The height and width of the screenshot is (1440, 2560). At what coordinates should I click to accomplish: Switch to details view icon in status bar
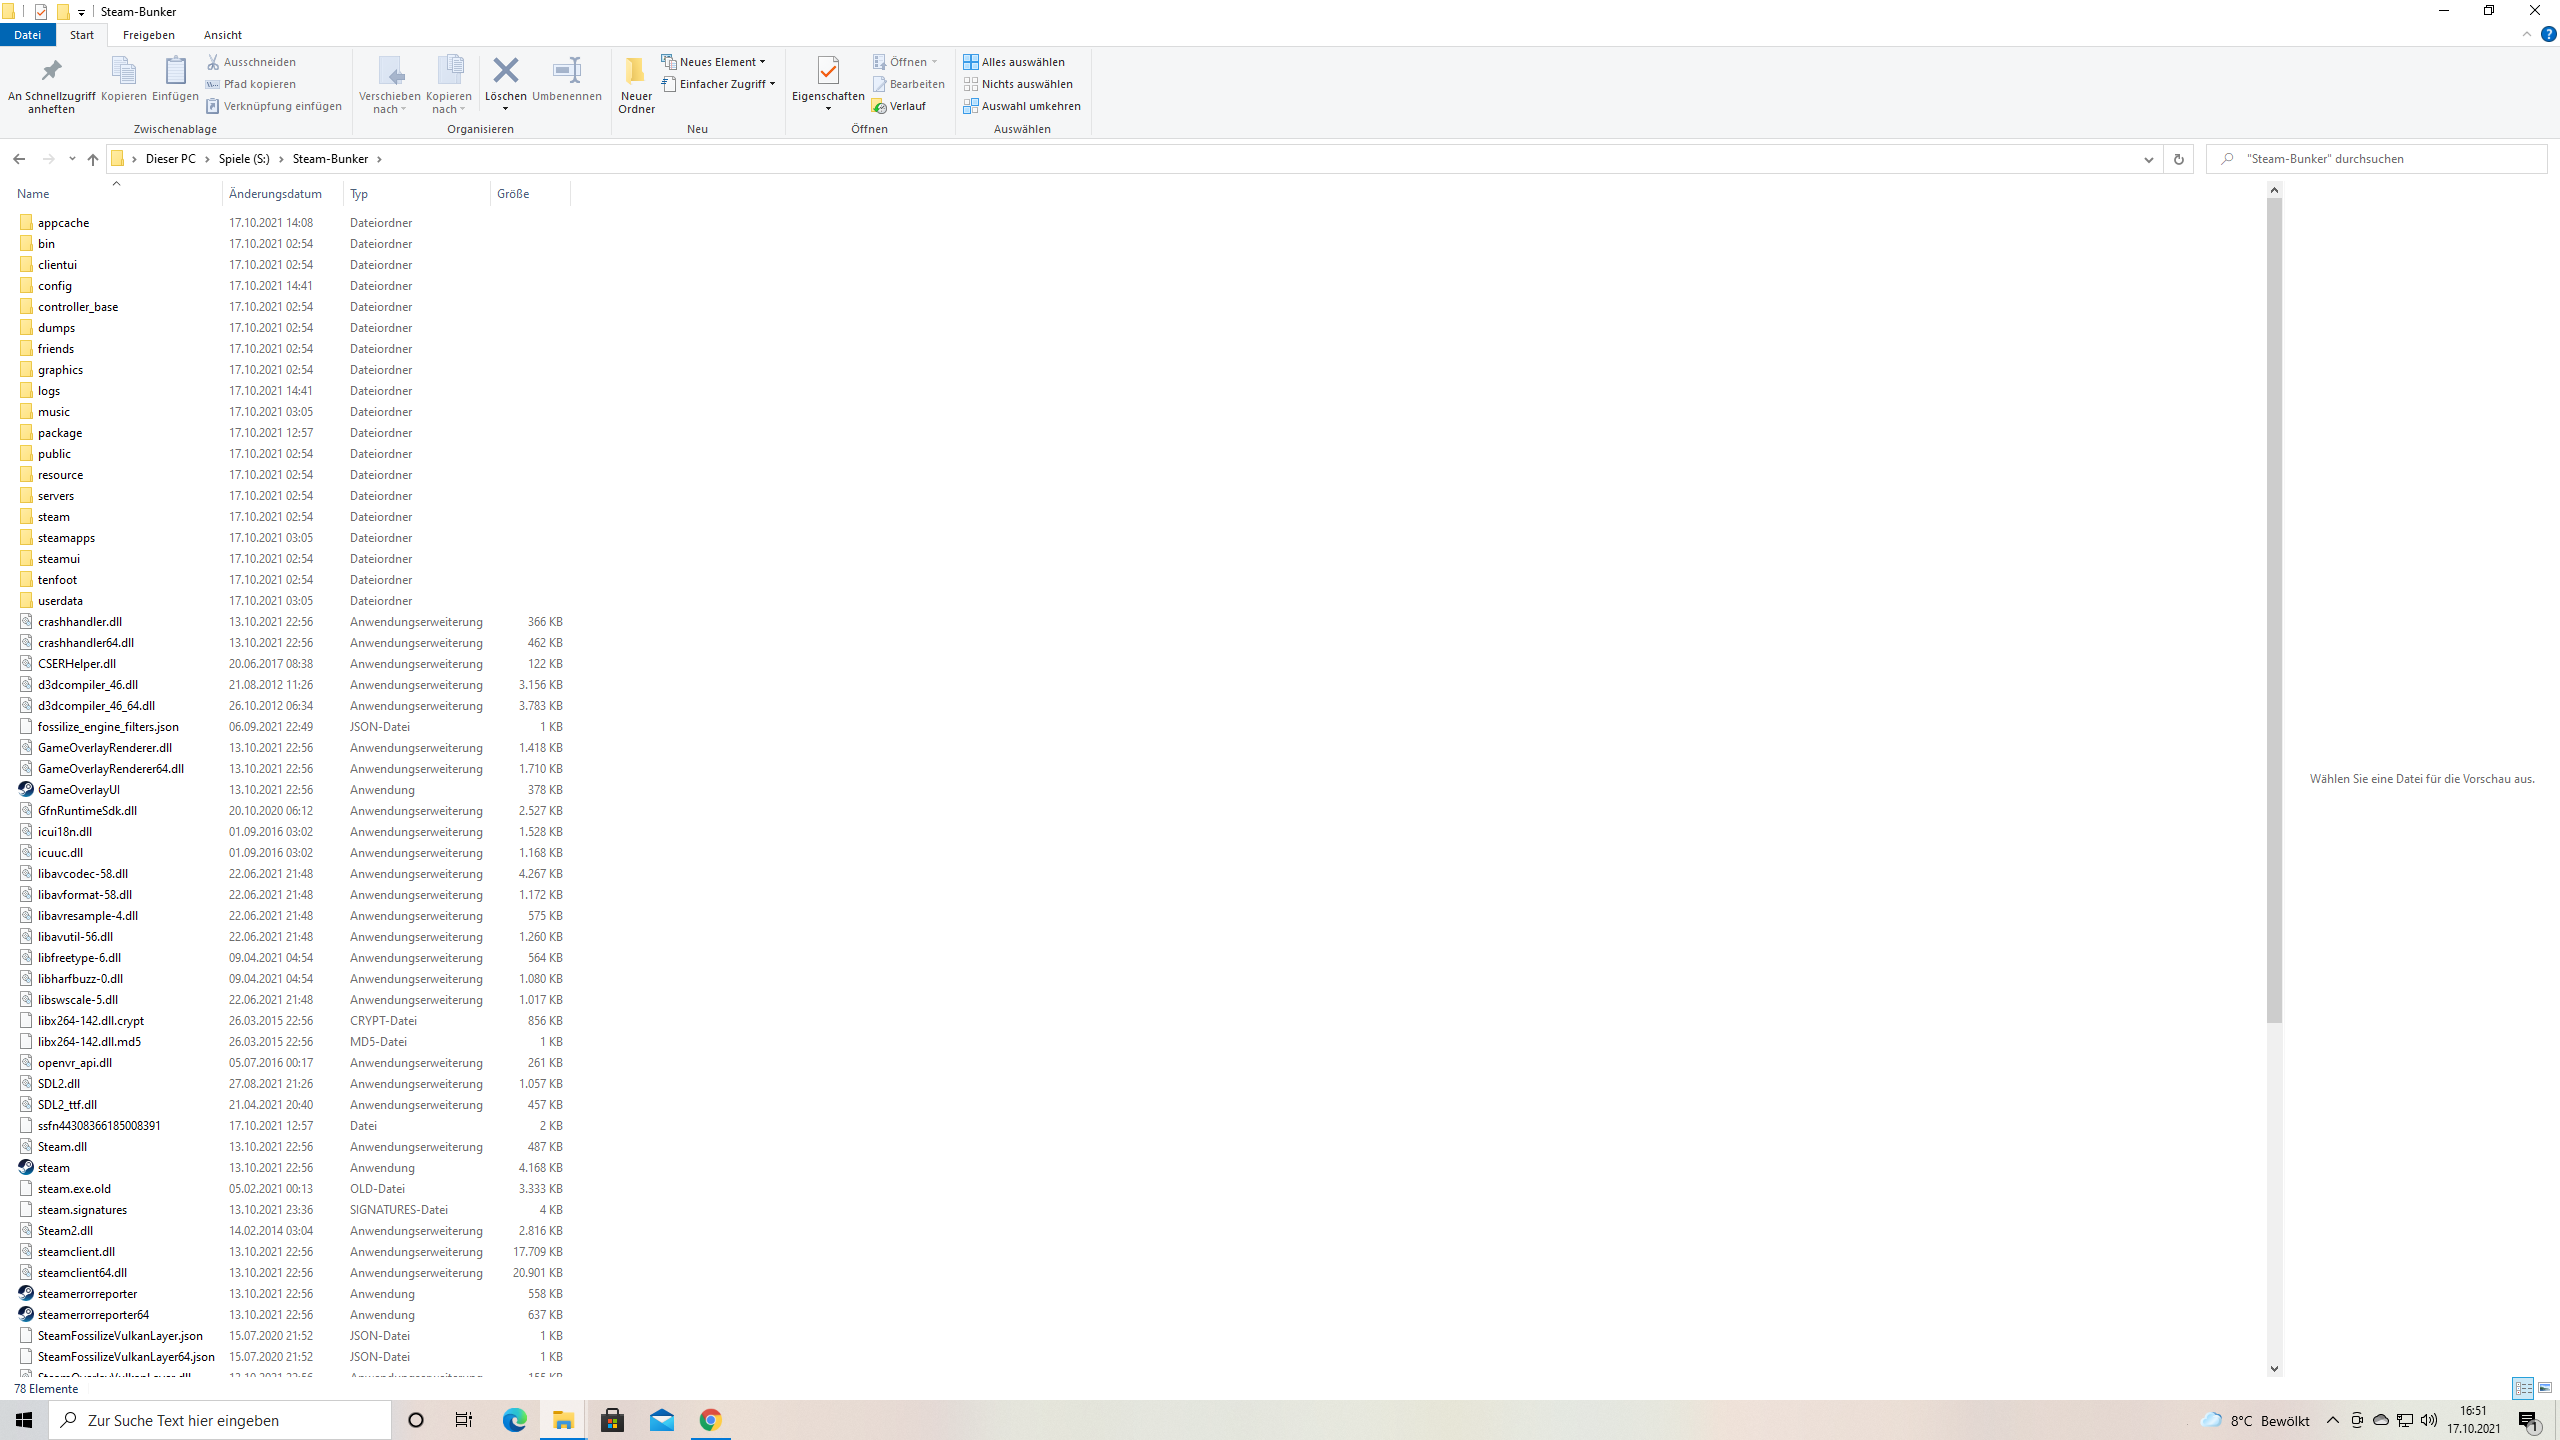(x=2523, y=1388)
